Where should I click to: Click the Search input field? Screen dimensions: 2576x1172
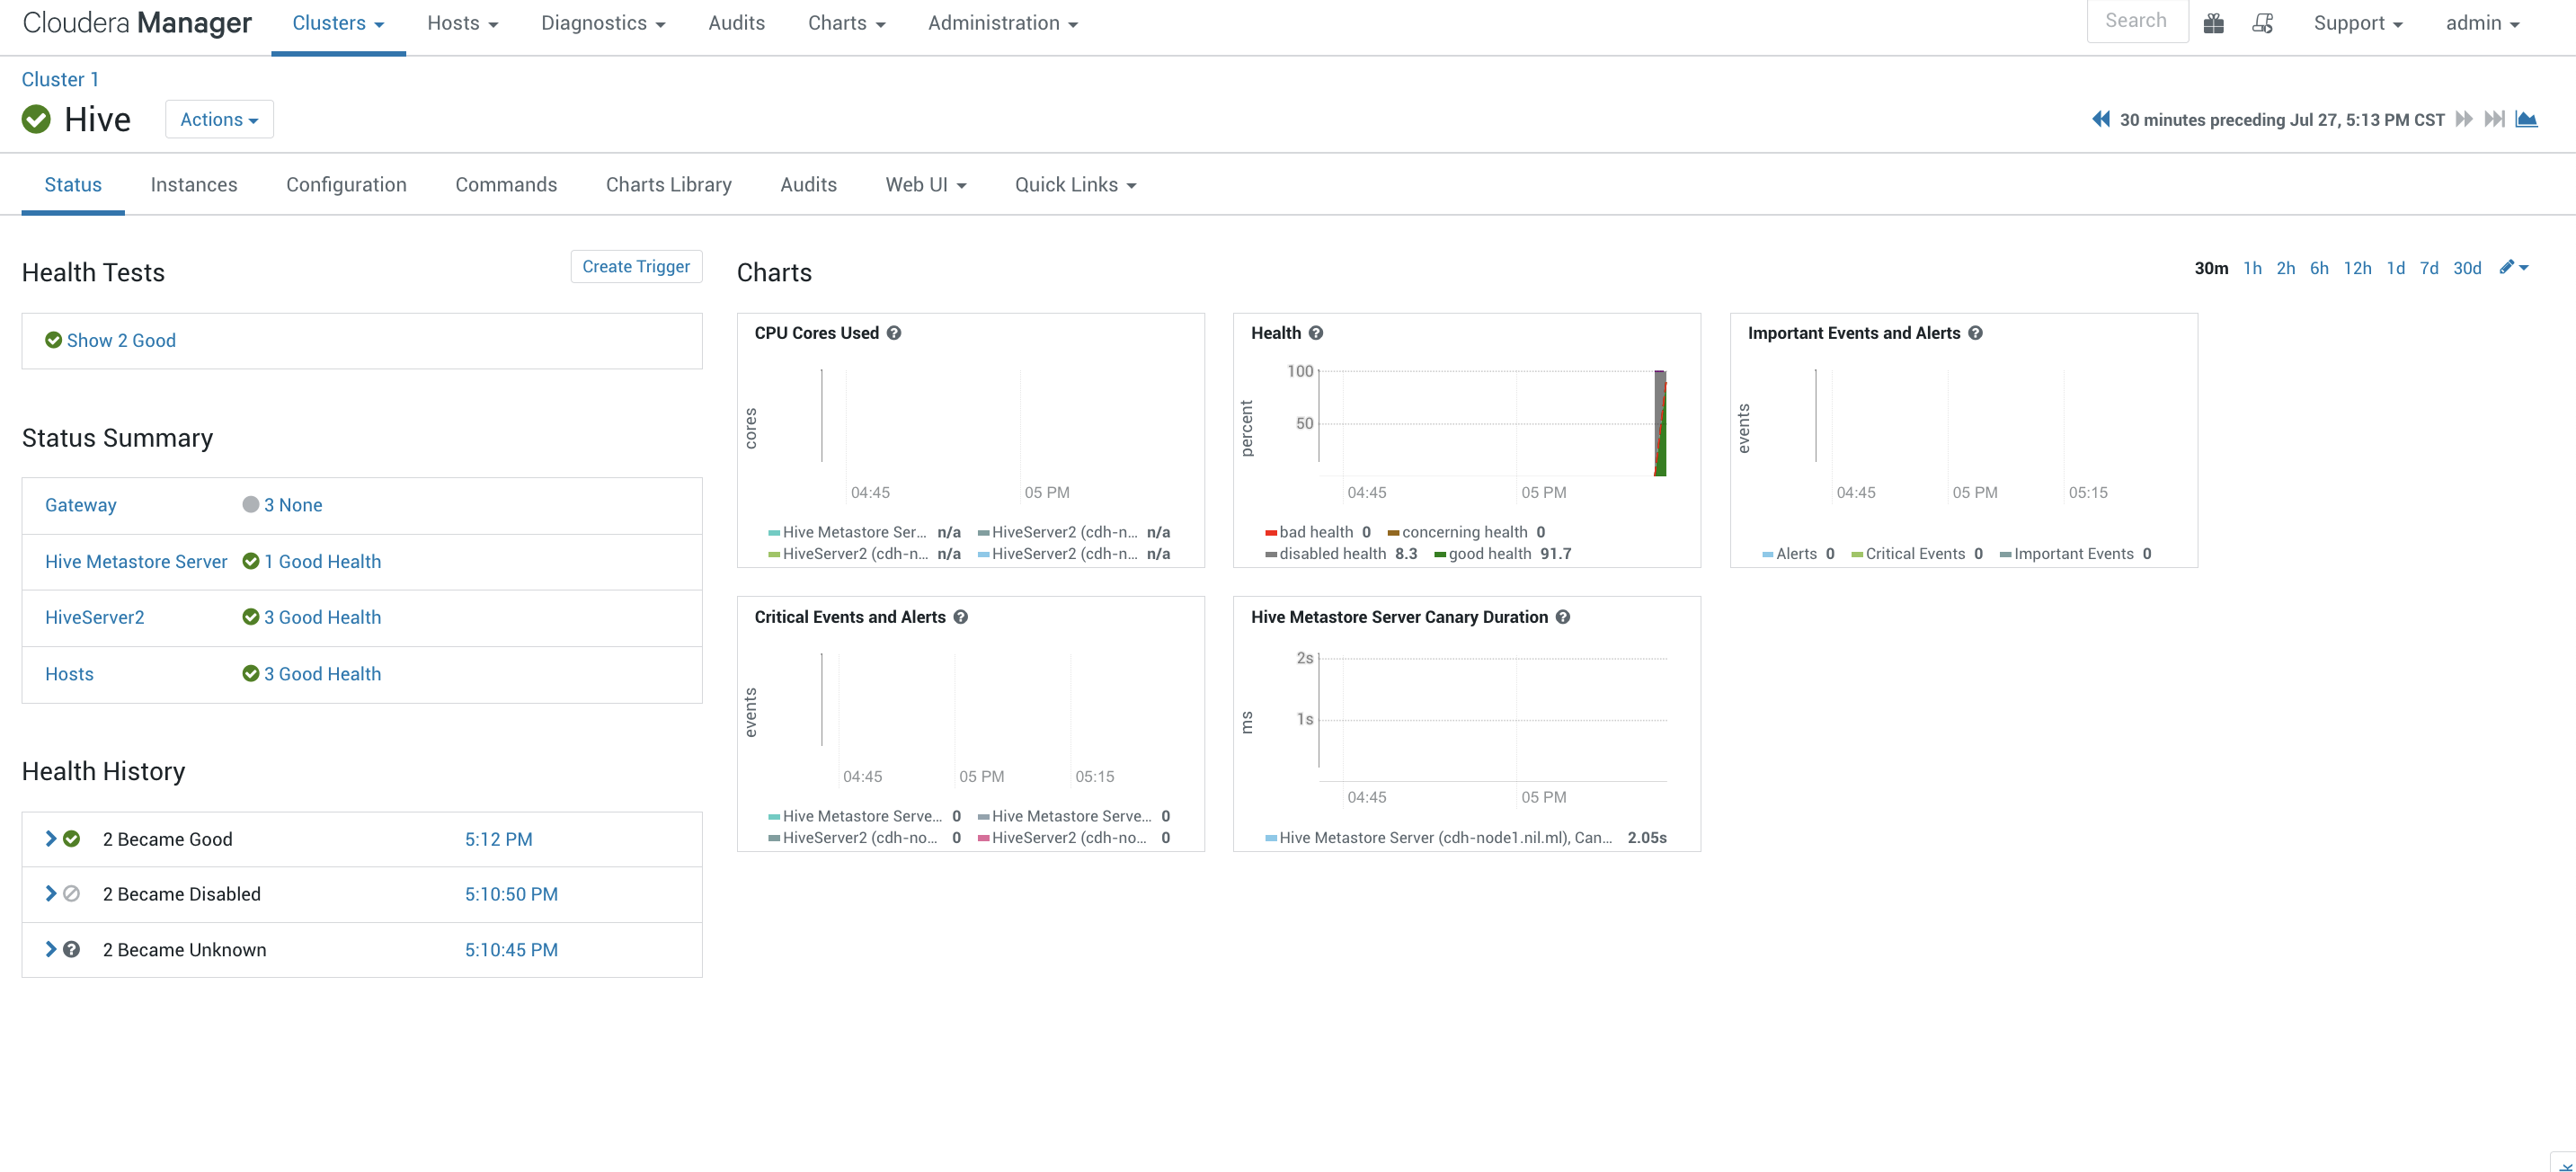tap(2137, 21)
